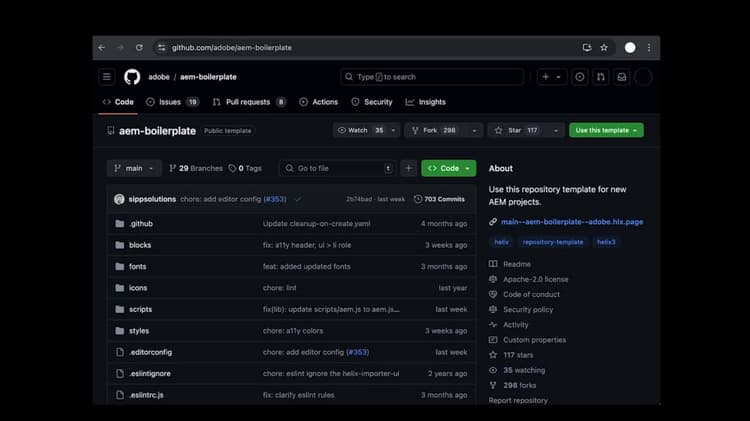Click the Go to file input
The width and height of the screenshot is (750, 421).
[338, 168]
